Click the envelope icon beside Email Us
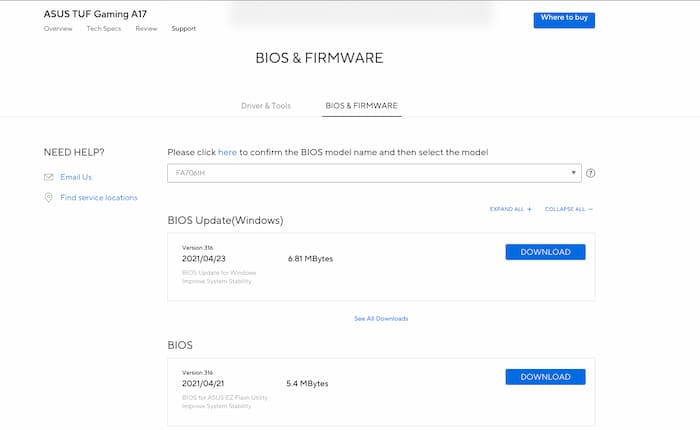The width and height of the screenshot is (700, 430). pos(49,177)
